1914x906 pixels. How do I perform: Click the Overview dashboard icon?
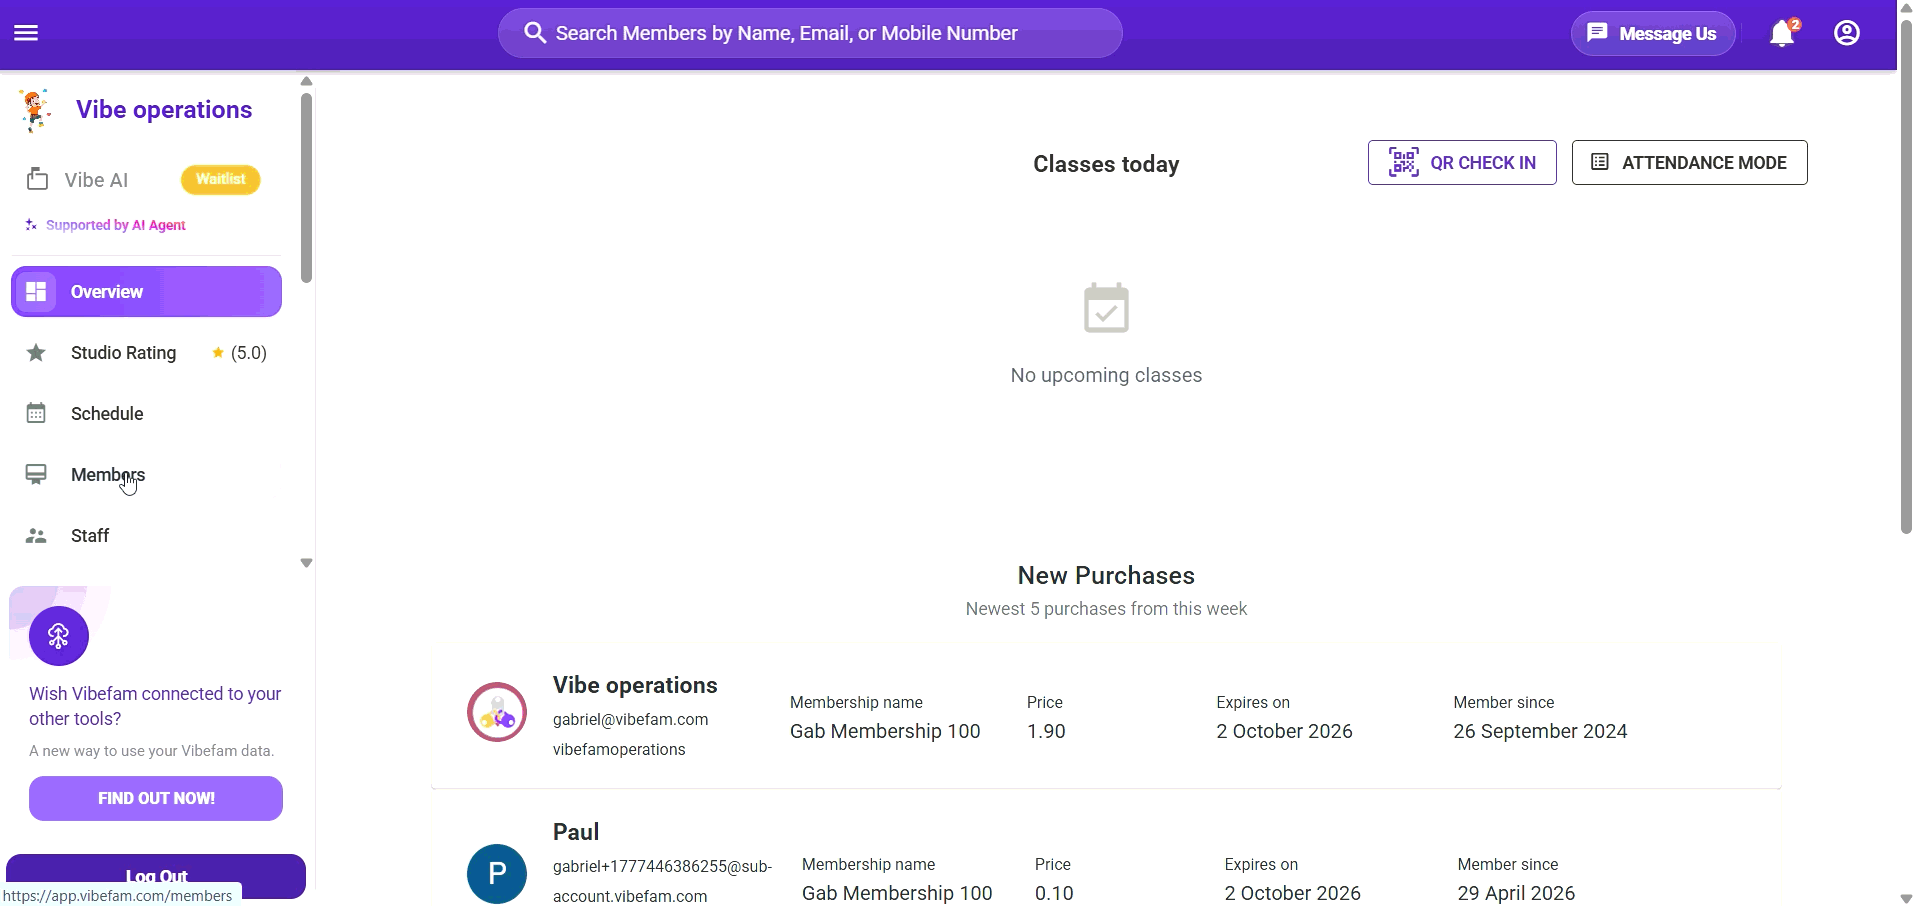pyautogui.click(x=36, y=292)
